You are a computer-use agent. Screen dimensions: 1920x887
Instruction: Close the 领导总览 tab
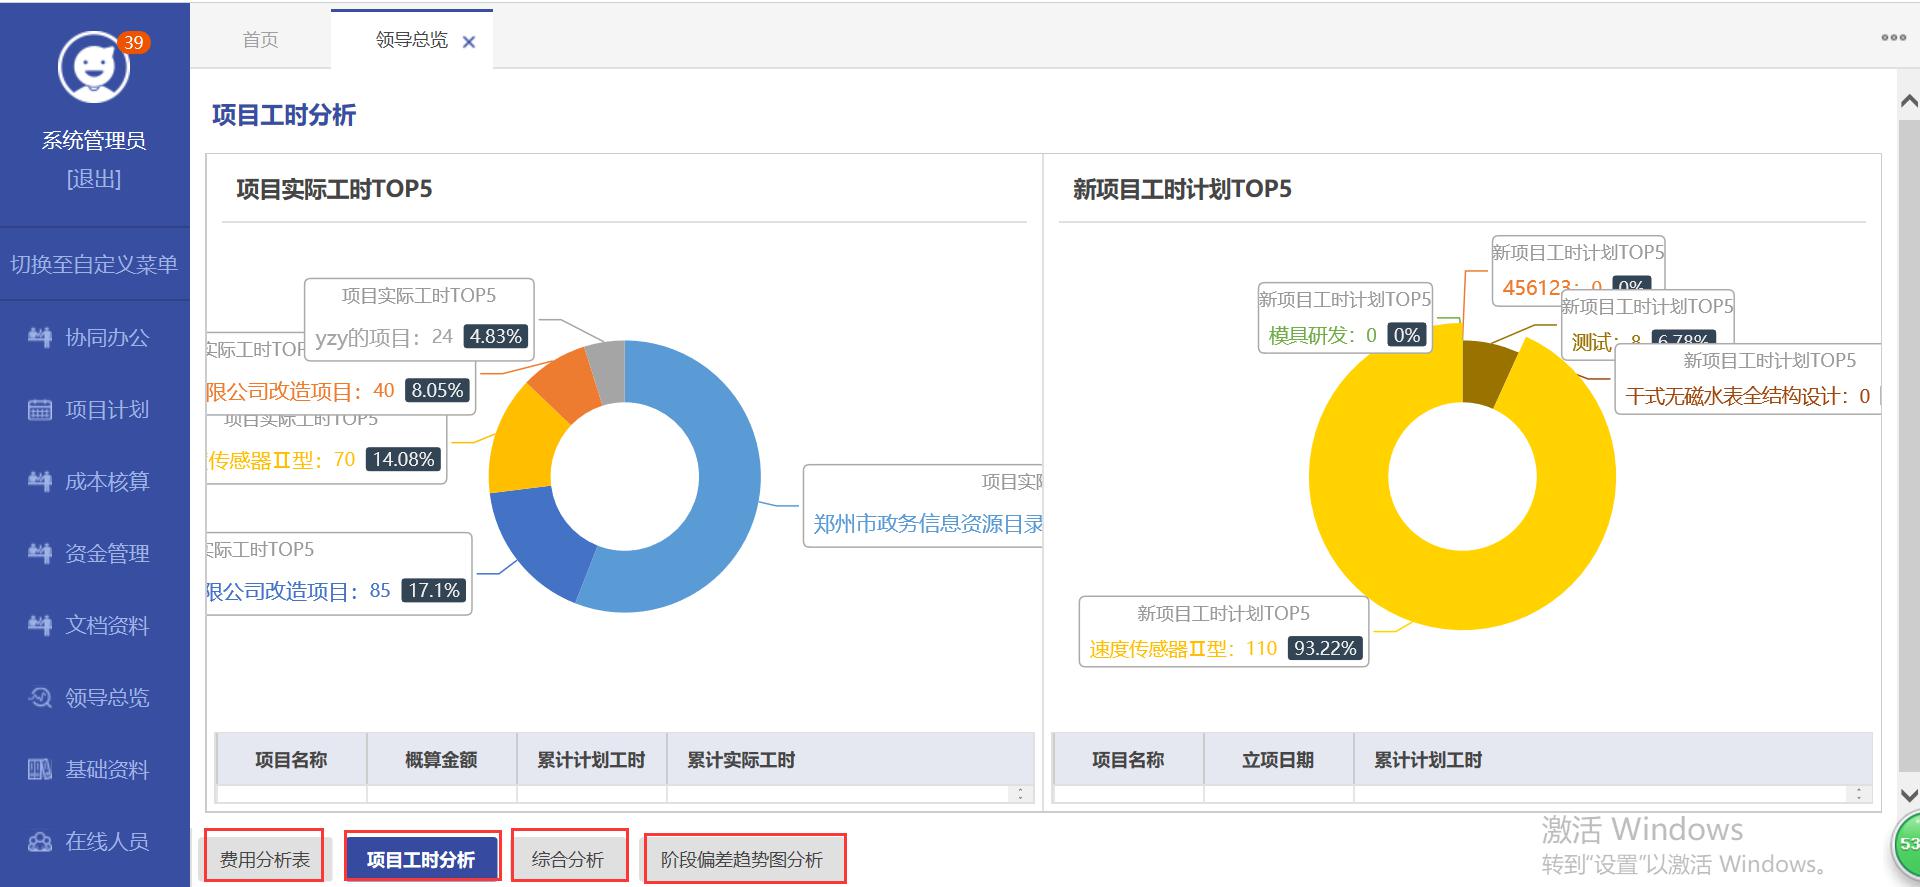point(469,42)
